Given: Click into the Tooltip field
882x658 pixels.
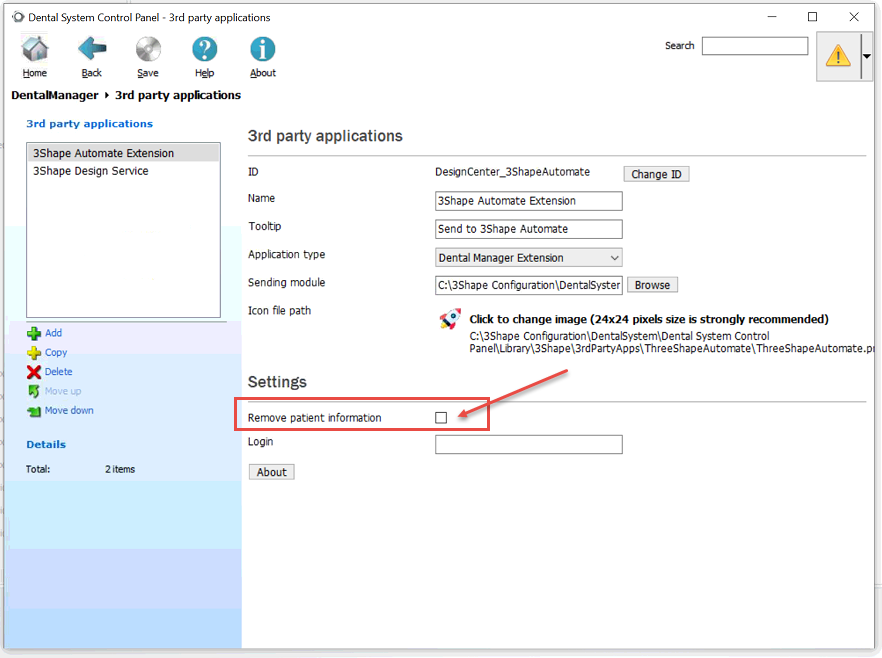Looking at the screenshot, I should (528, 229).
